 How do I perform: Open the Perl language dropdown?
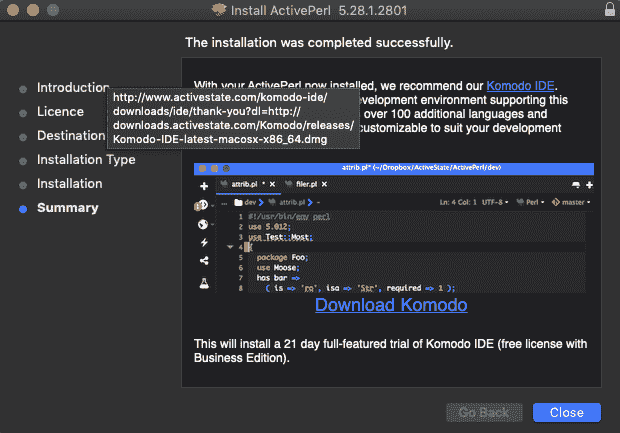531,202
